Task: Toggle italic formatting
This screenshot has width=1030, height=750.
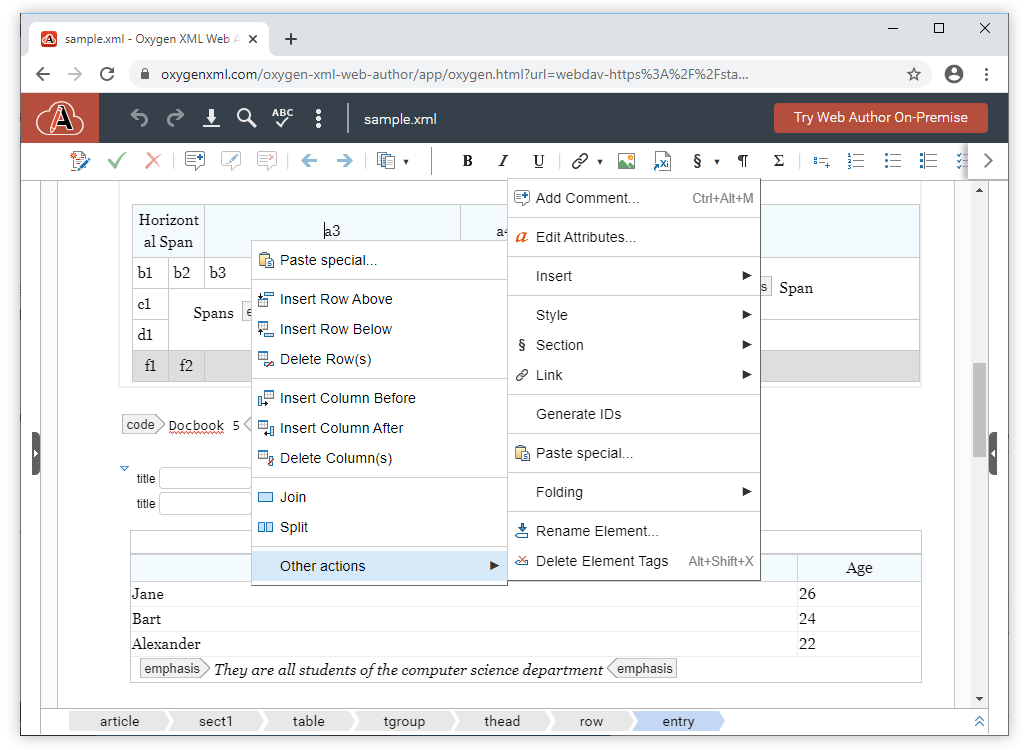Action: 503,161
